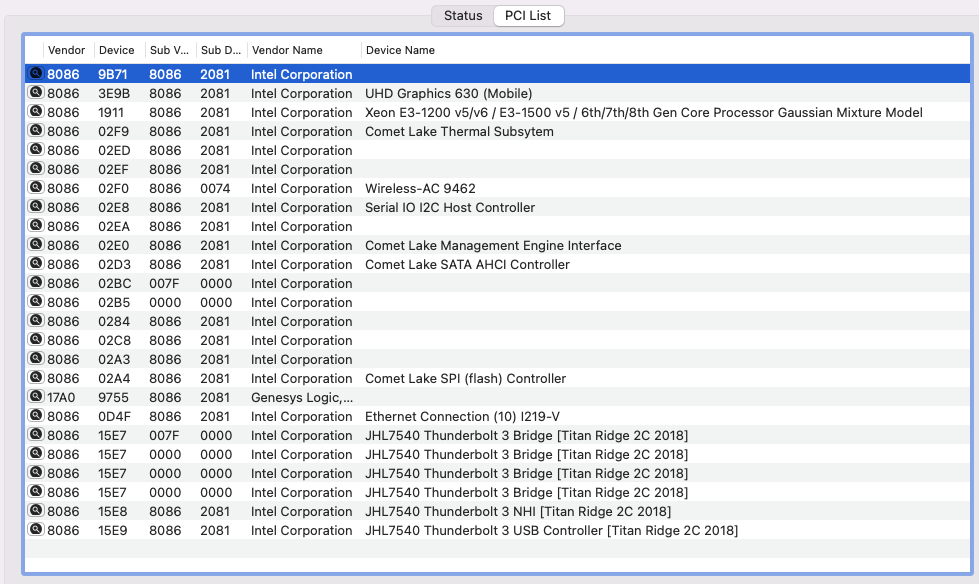The width and height of the screenshot is (979, 584).
Task: Click device ID 02BC cell
Action: point(115,284)
